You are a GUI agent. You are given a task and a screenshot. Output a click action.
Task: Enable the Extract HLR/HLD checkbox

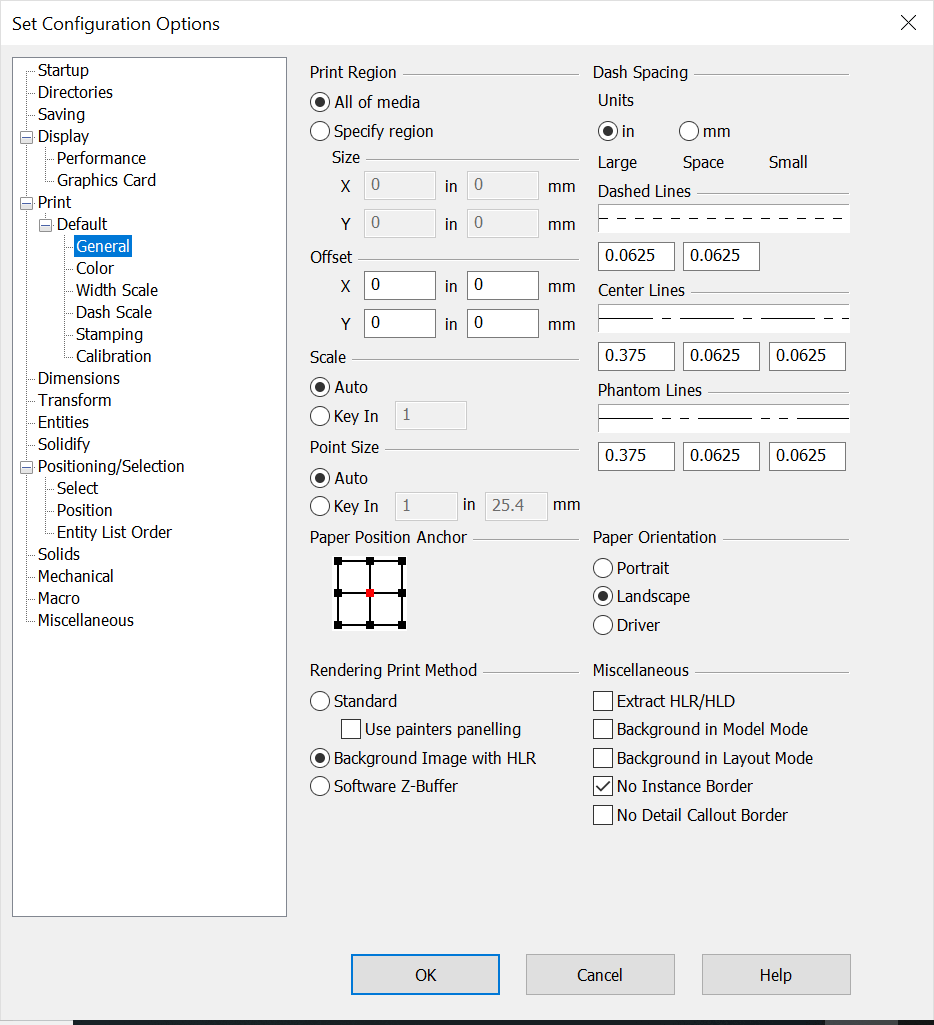pos(602,701)
